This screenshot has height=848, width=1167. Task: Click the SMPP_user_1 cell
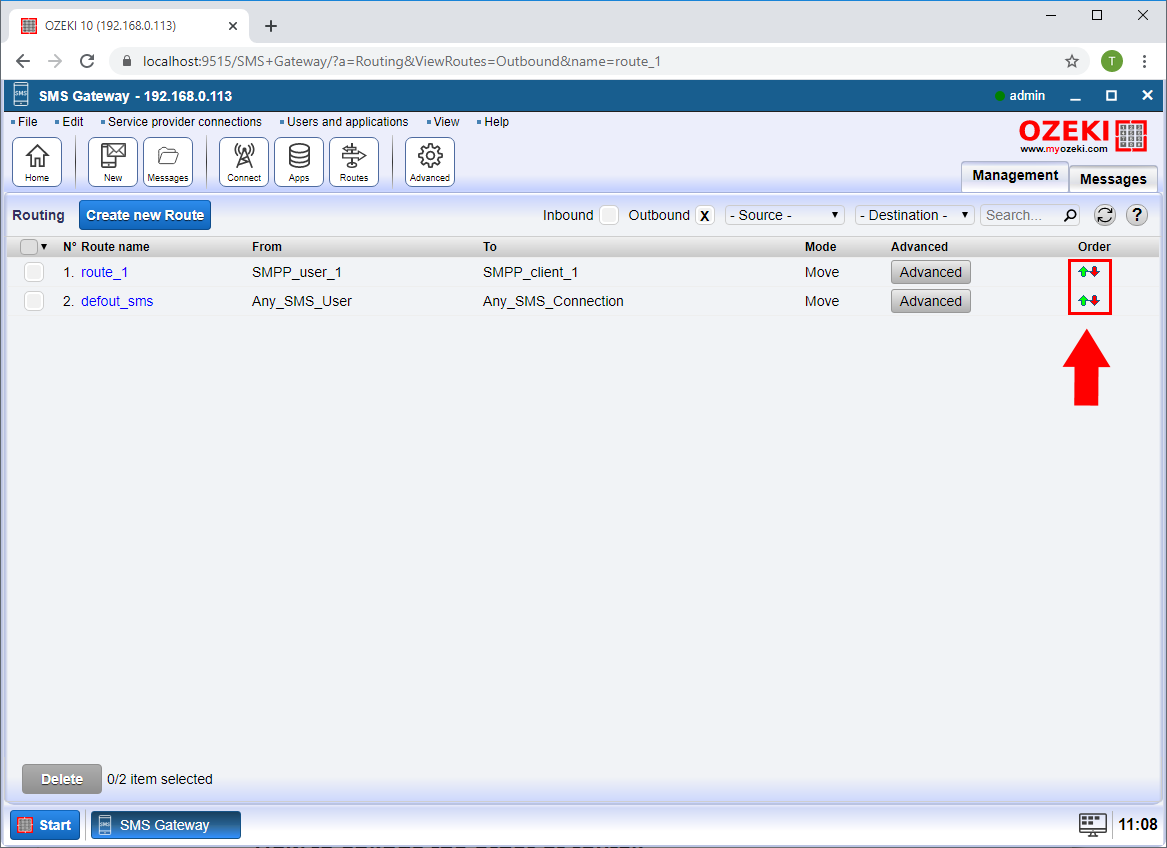pos(297,272)
